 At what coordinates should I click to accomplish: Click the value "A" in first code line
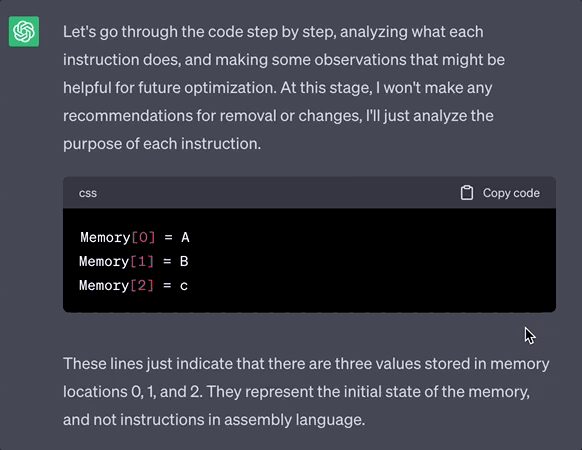point(185,237)
